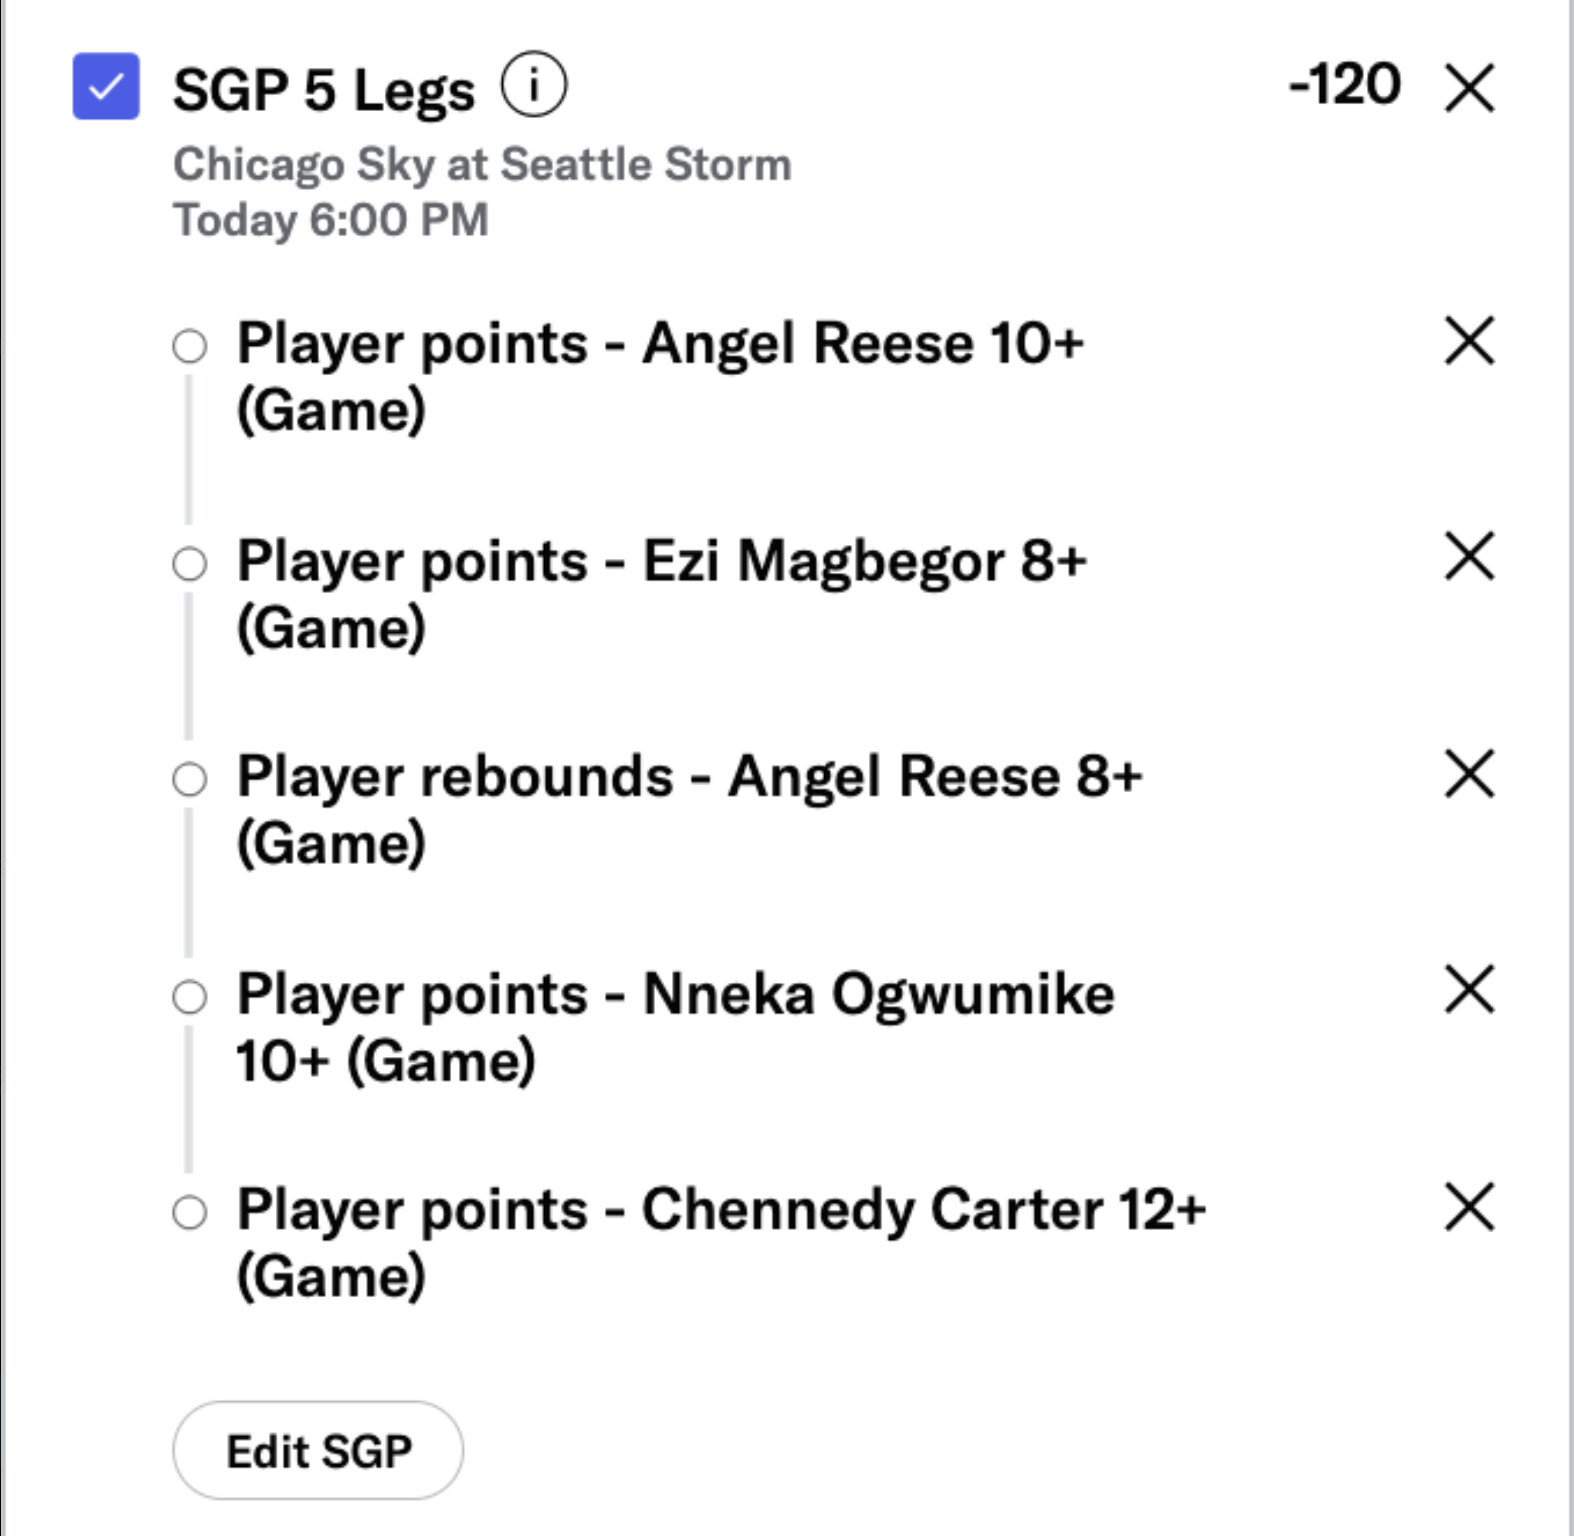Click Player points Chennedy Carter 12+ text
1574x1536 pixels.
tap(720, 1241)
